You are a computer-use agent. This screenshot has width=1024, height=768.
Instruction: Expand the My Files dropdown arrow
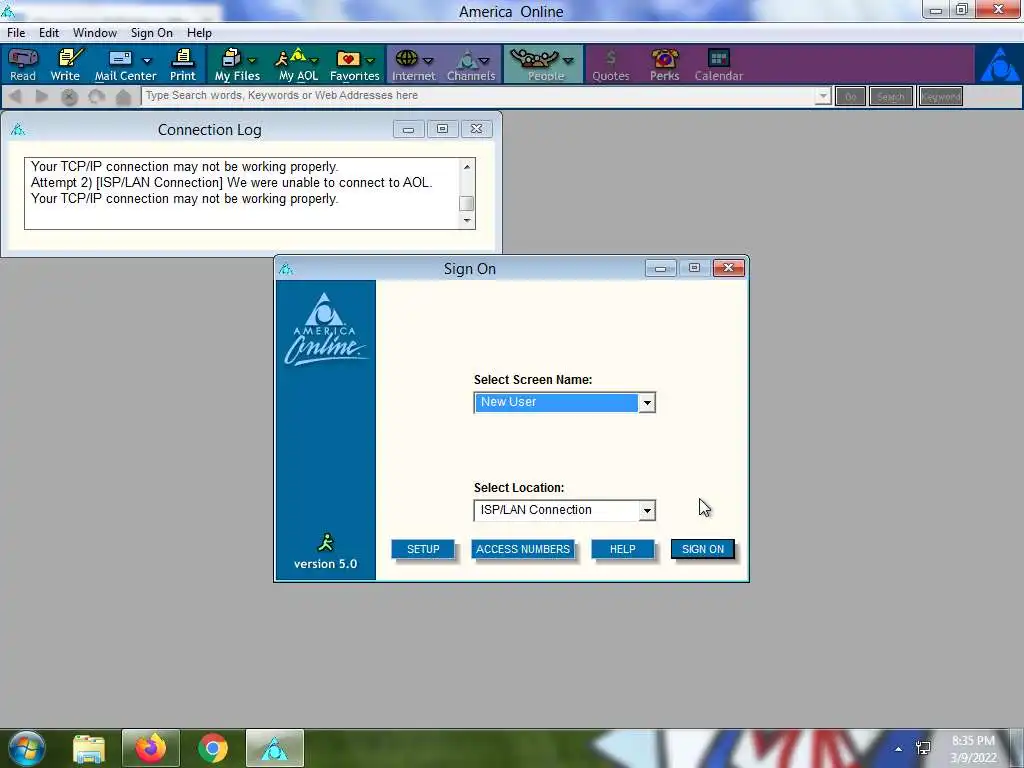tap(251, 61)
